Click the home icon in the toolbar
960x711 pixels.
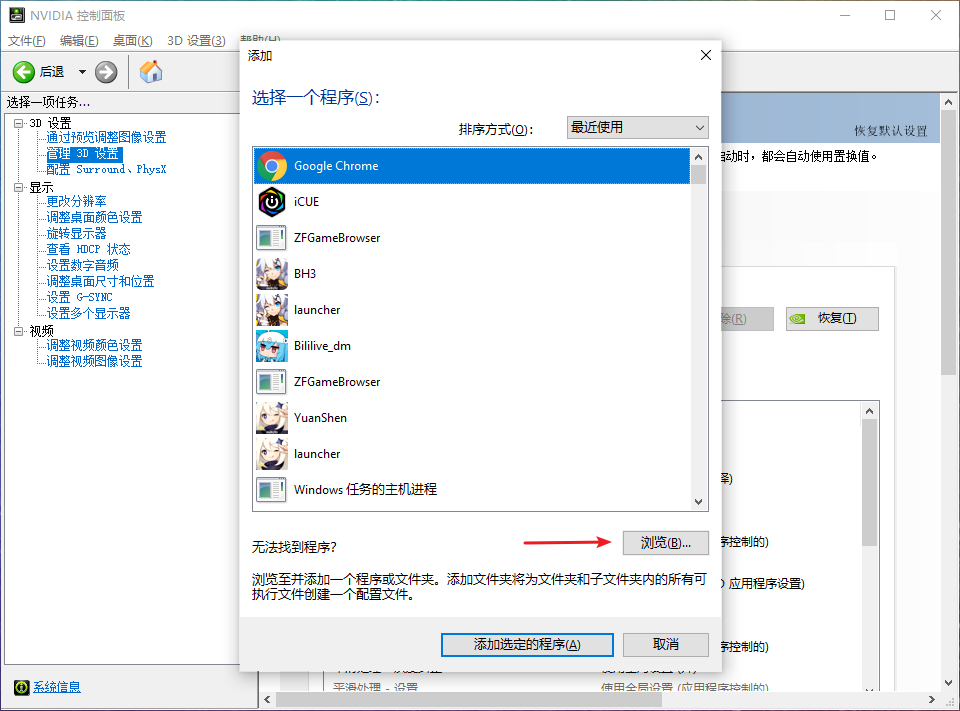[x=151, y=72]
